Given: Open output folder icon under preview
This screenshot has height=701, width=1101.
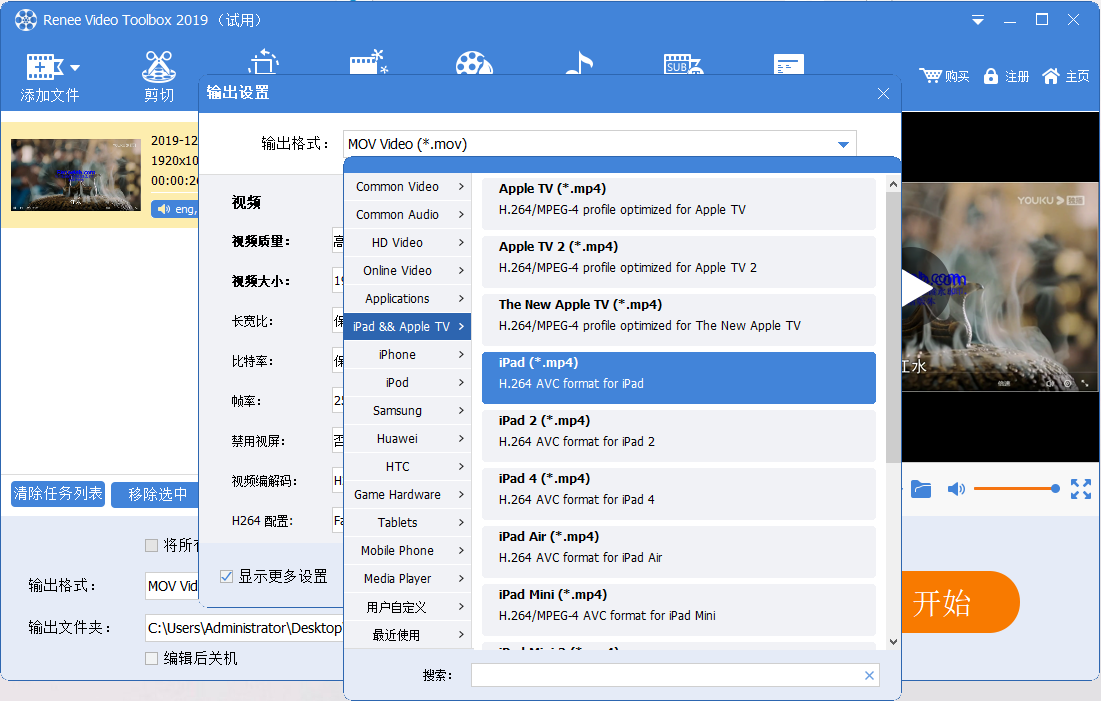Looking at the screenshot, I should [921, 489].
